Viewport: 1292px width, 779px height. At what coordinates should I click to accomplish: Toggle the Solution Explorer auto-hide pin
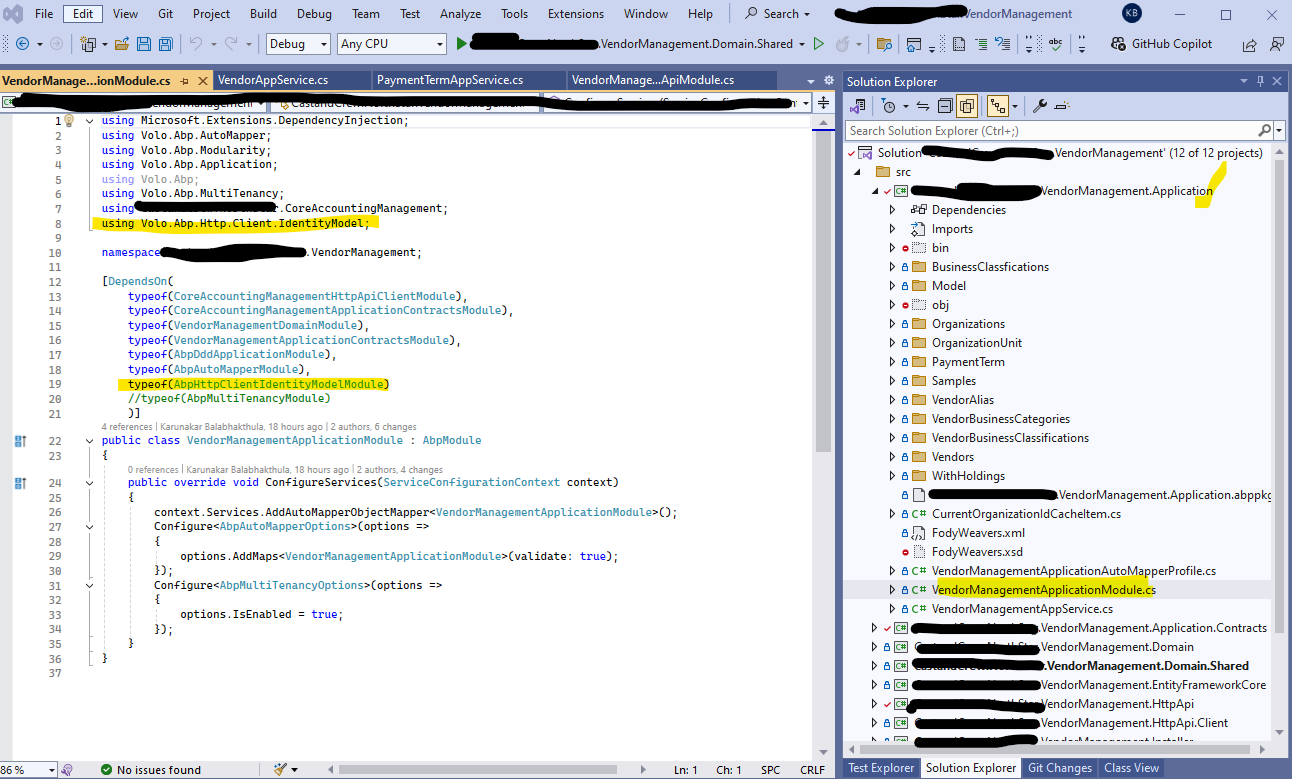pos(1260,81)
